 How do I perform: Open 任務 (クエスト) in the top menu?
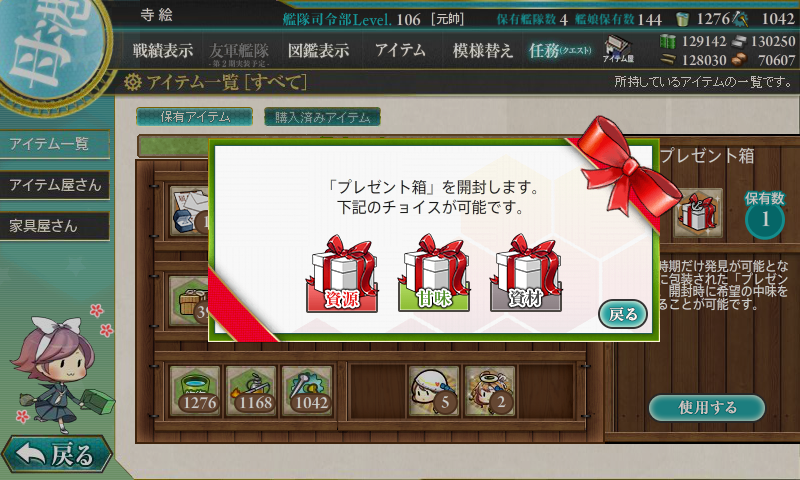click(560, 50)
